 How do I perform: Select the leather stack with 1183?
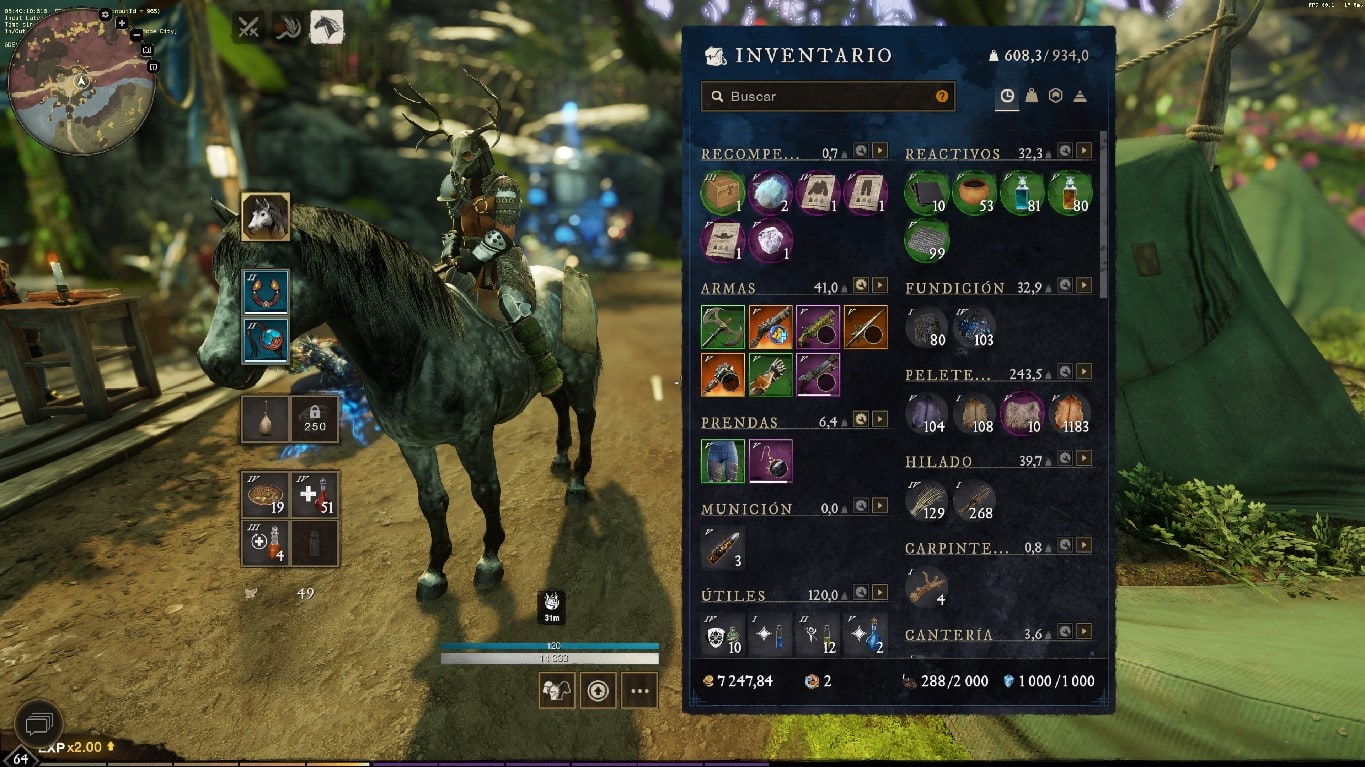pyautogui.click(x=1070, y=413)
